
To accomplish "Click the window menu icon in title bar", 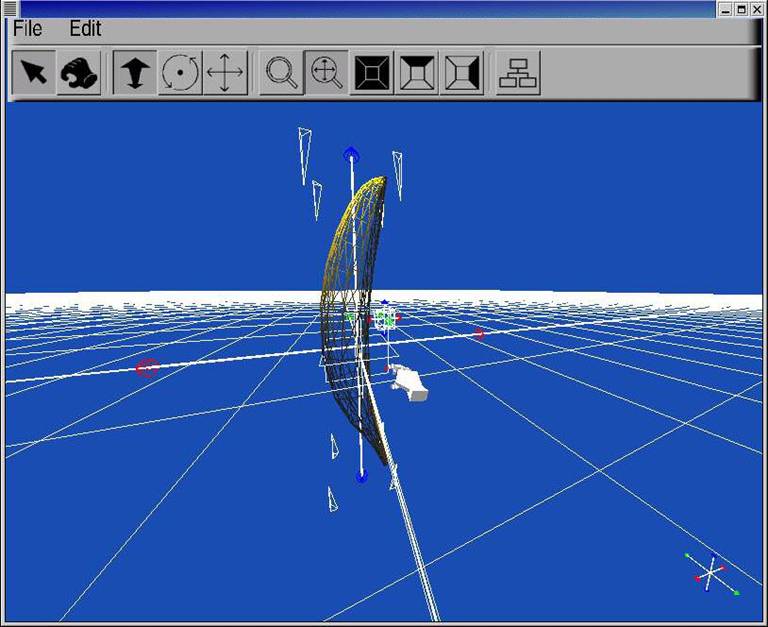I will [x=10, y=8].
